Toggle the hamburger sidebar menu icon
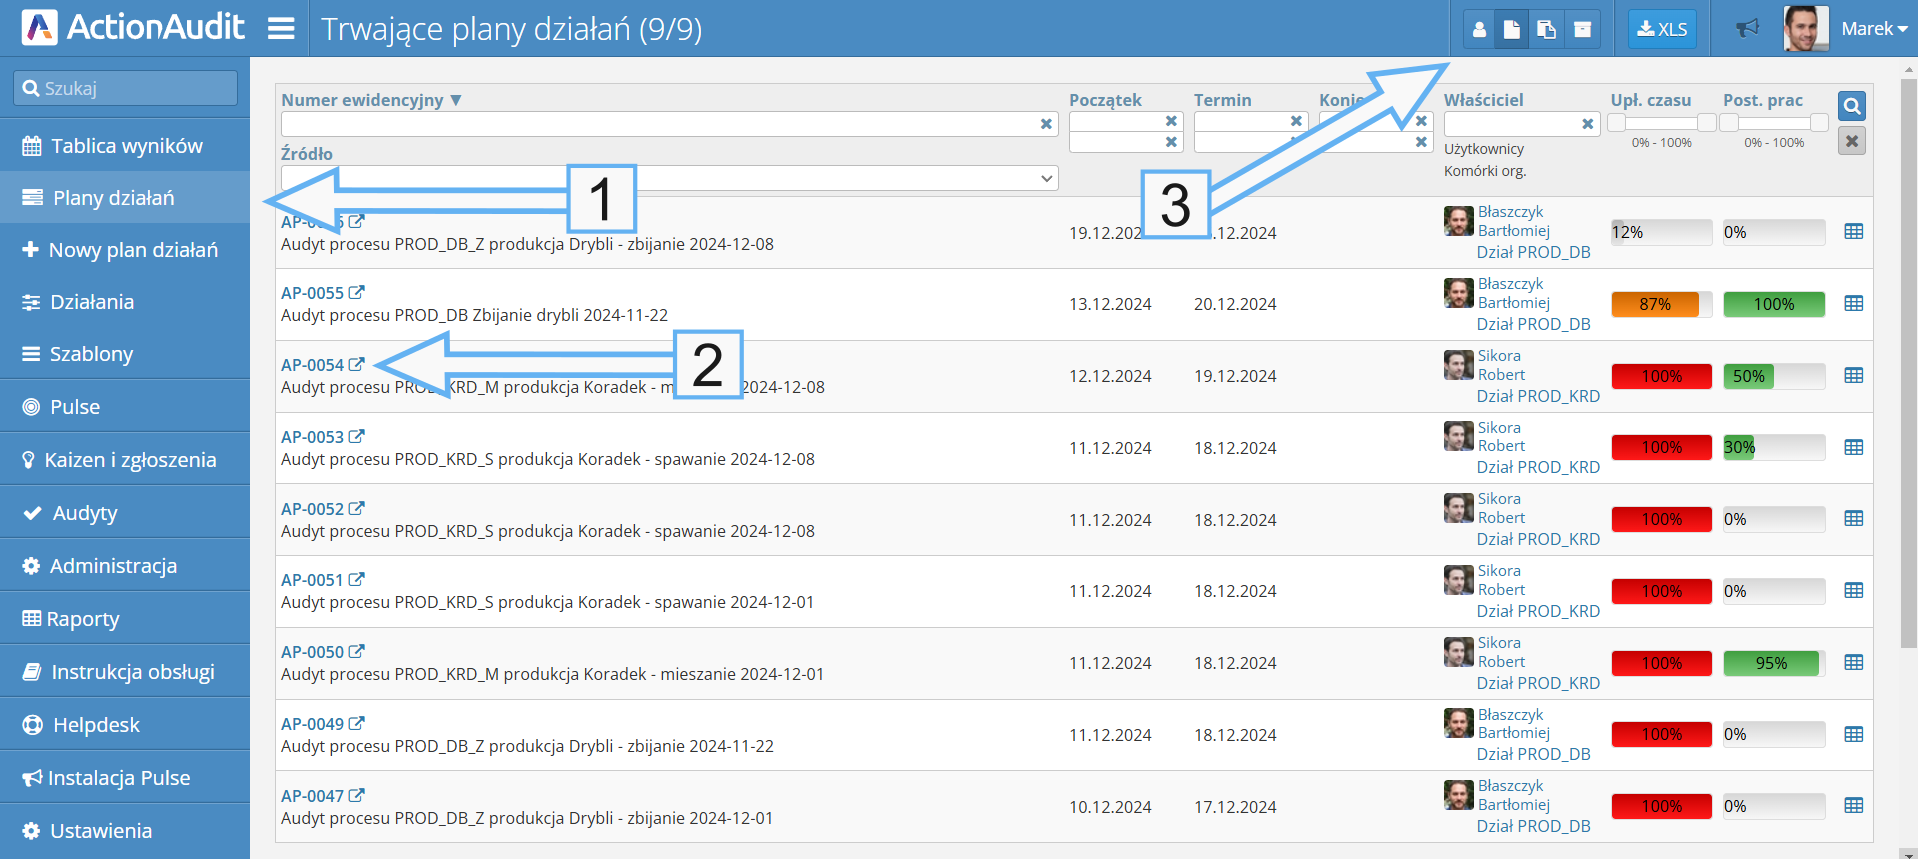Image resolution: width=1918 pixels, height=859 pixels. click(x=281, y=28)
